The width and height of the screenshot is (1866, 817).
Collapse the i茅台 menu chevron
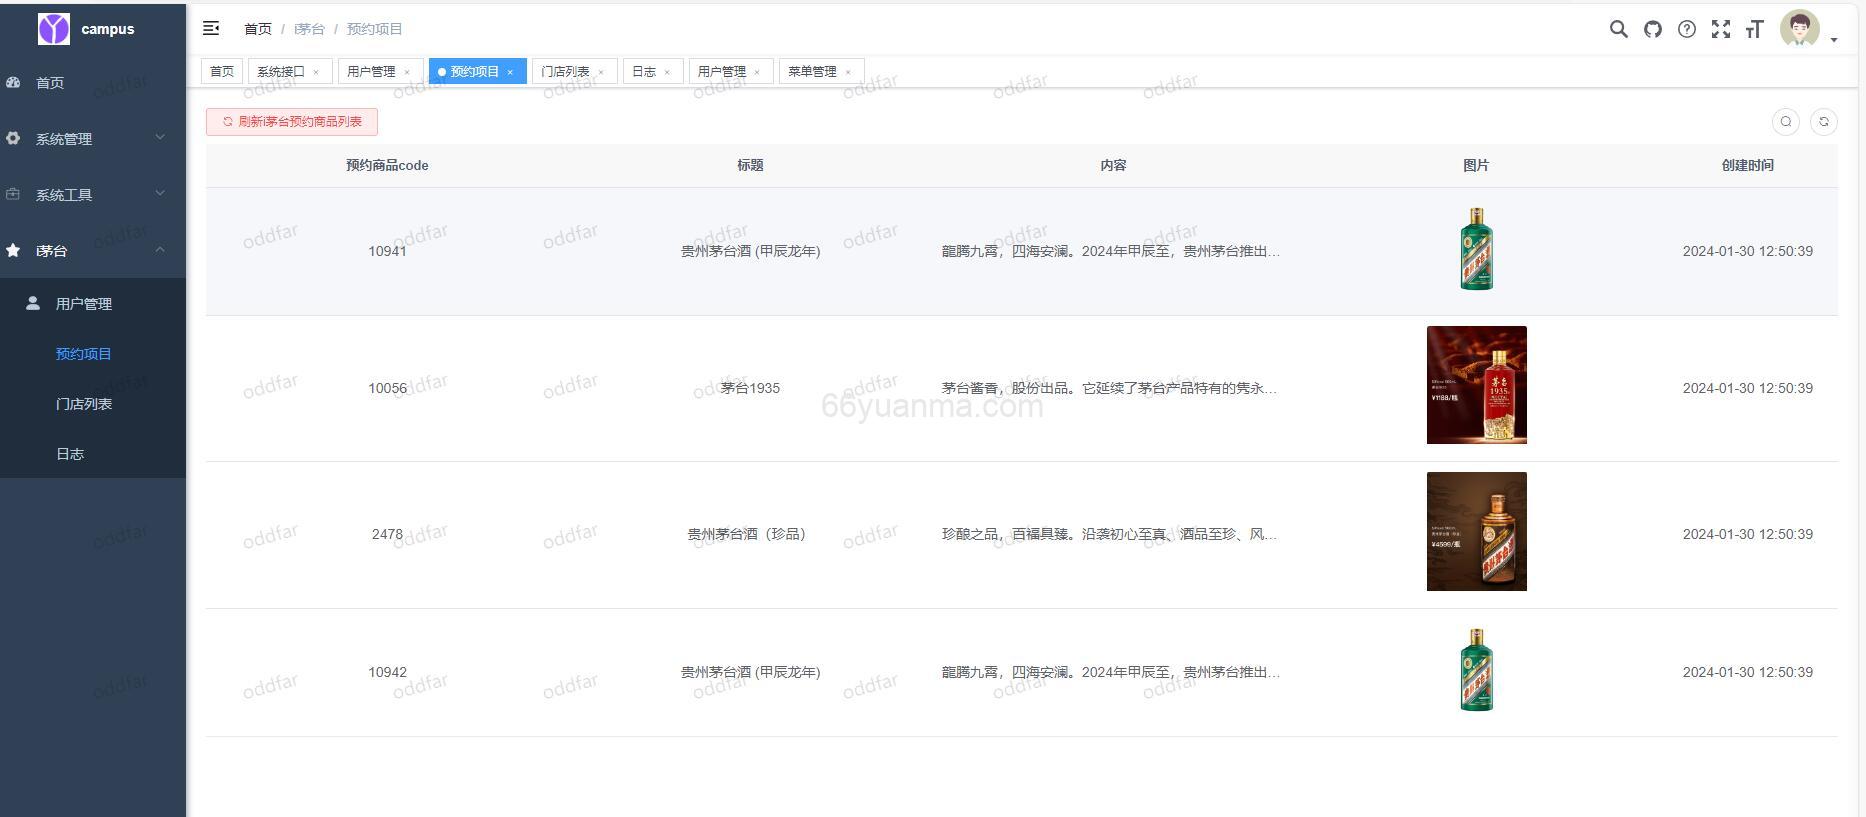[160, 249]
